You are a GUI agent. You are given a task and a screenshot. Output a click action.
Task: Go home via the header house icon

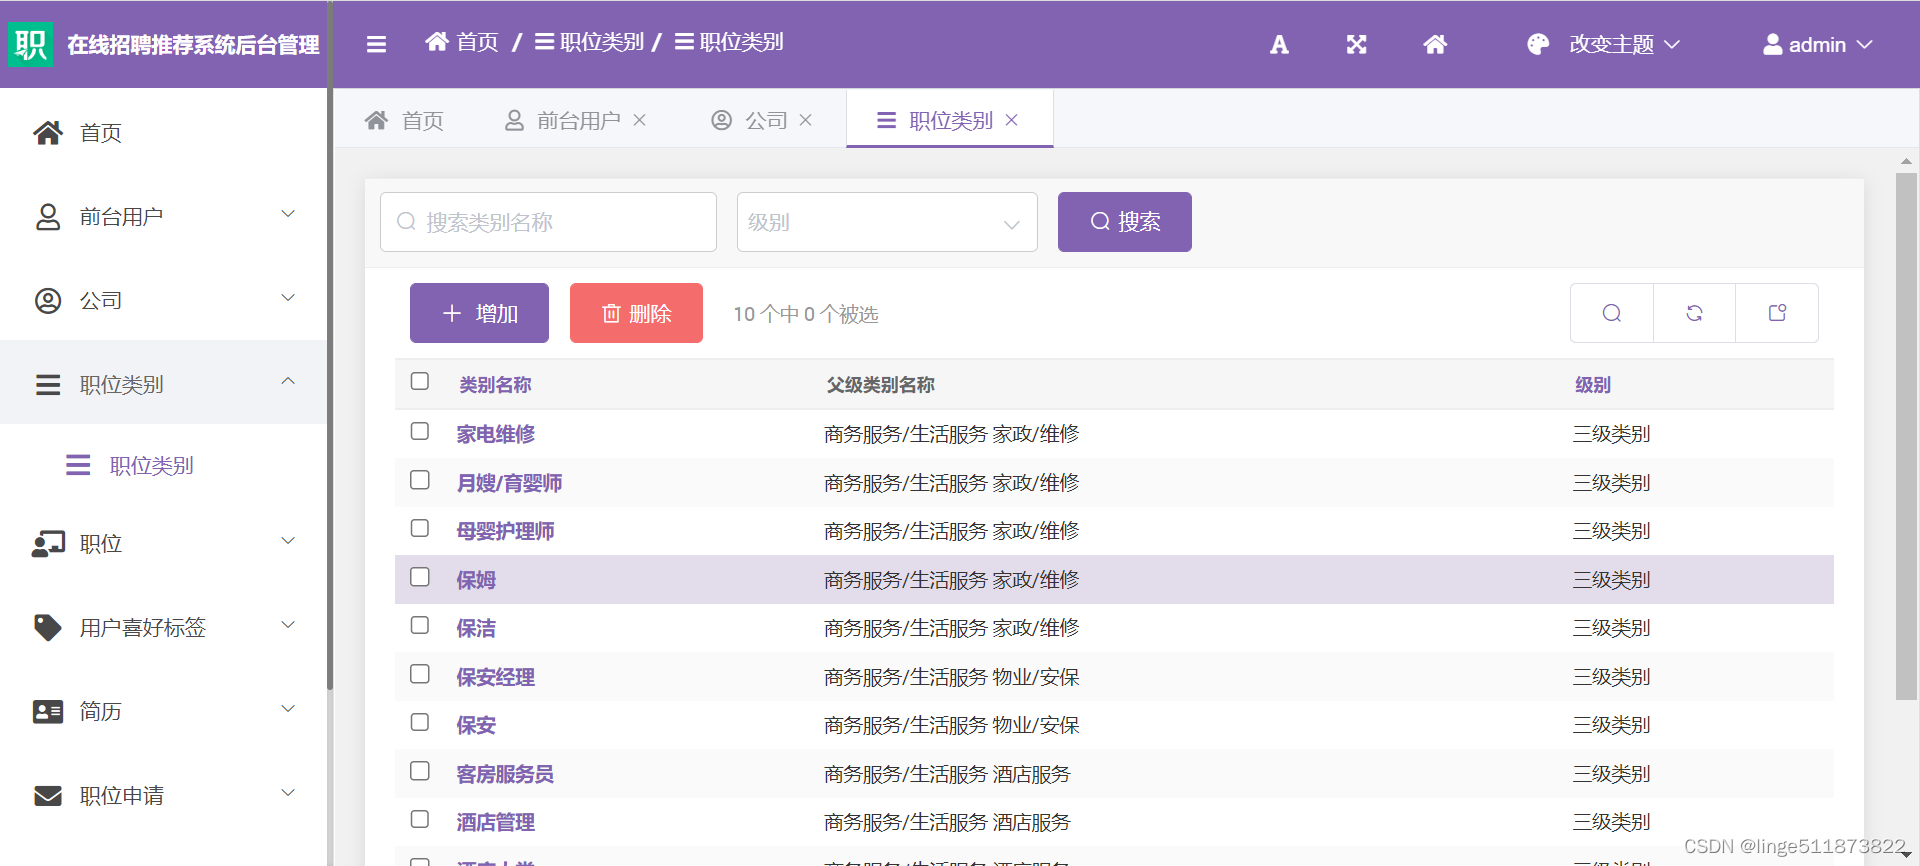[1435, 44]
